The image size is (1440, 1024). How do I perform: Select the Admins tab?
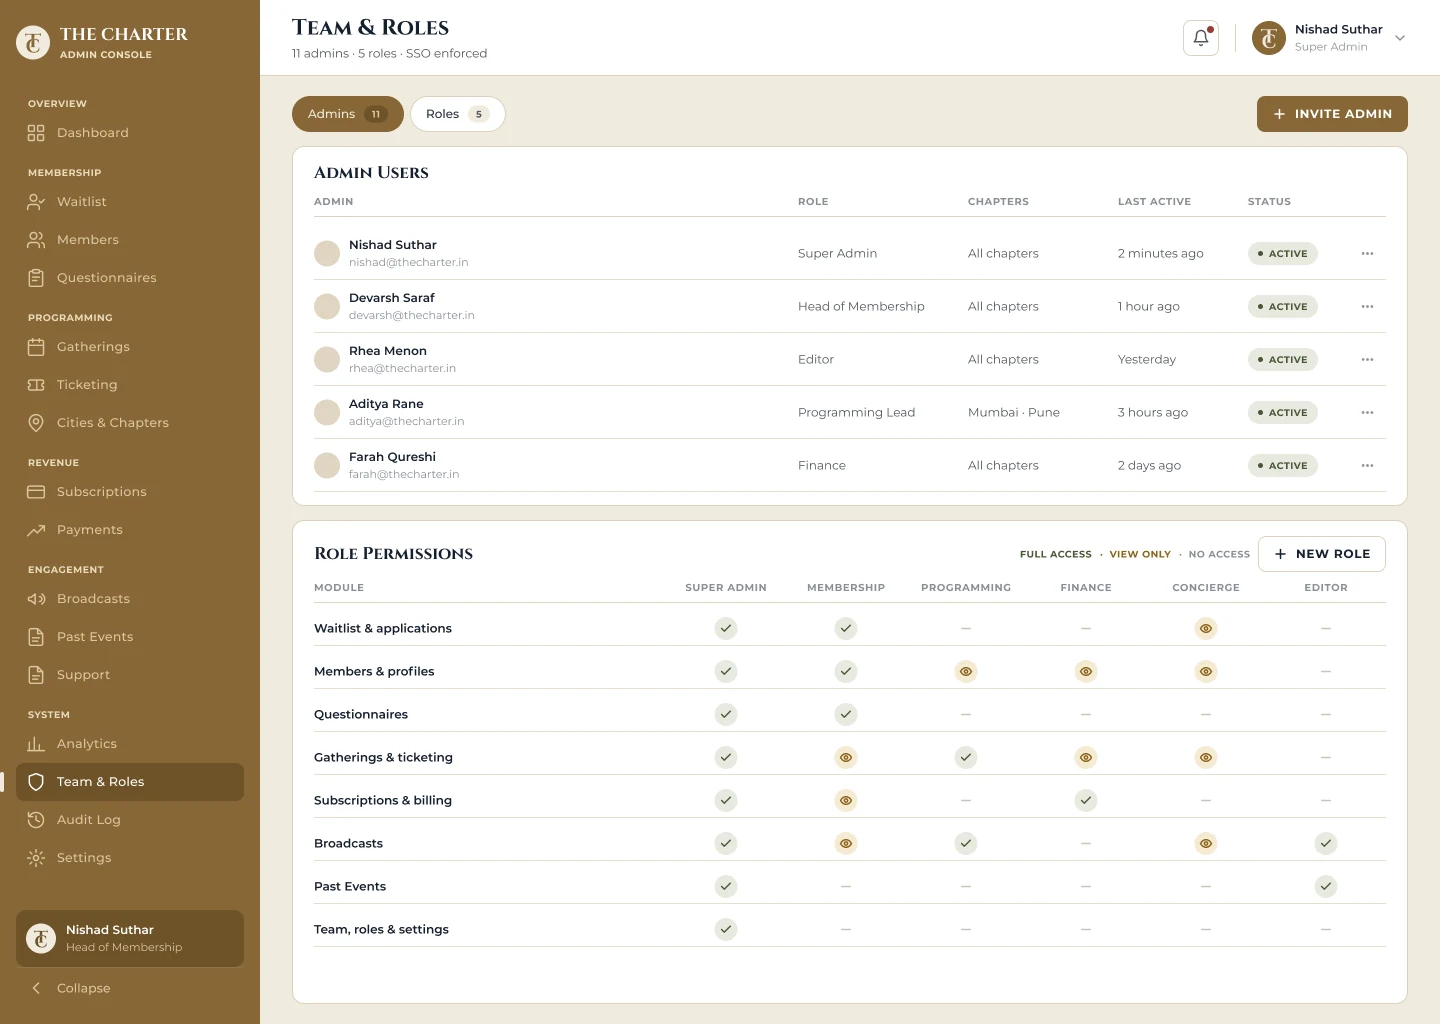click(347, 114)
